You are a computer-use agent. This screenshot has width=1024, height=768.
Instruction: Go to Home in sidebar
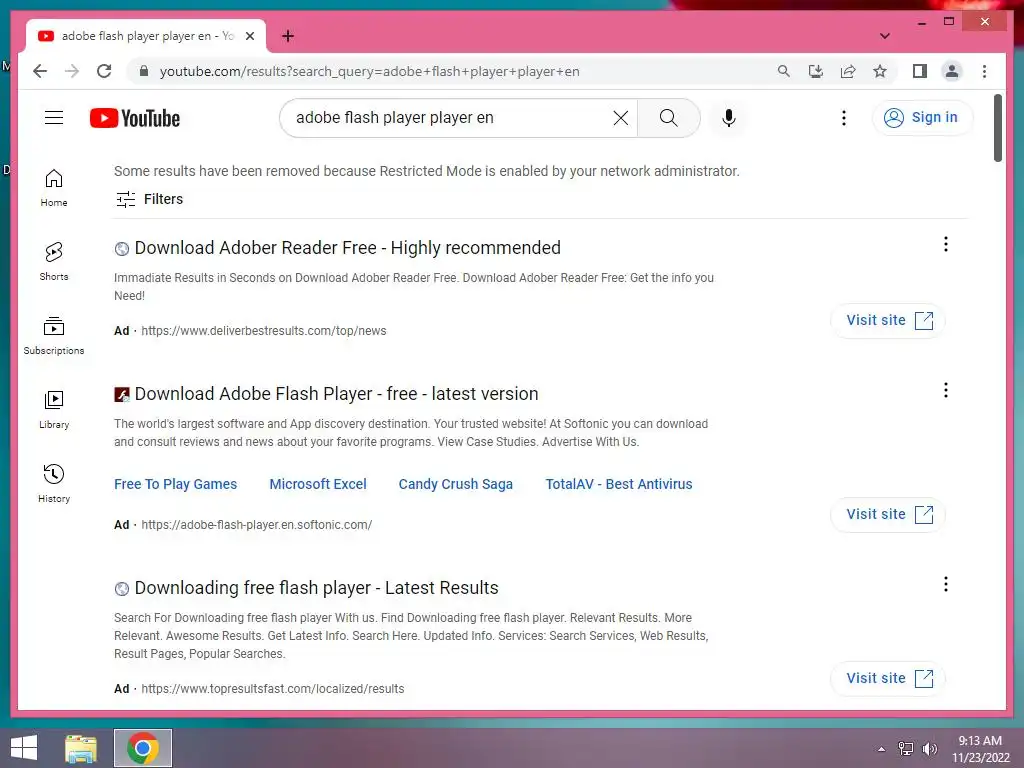pos(54,187)
